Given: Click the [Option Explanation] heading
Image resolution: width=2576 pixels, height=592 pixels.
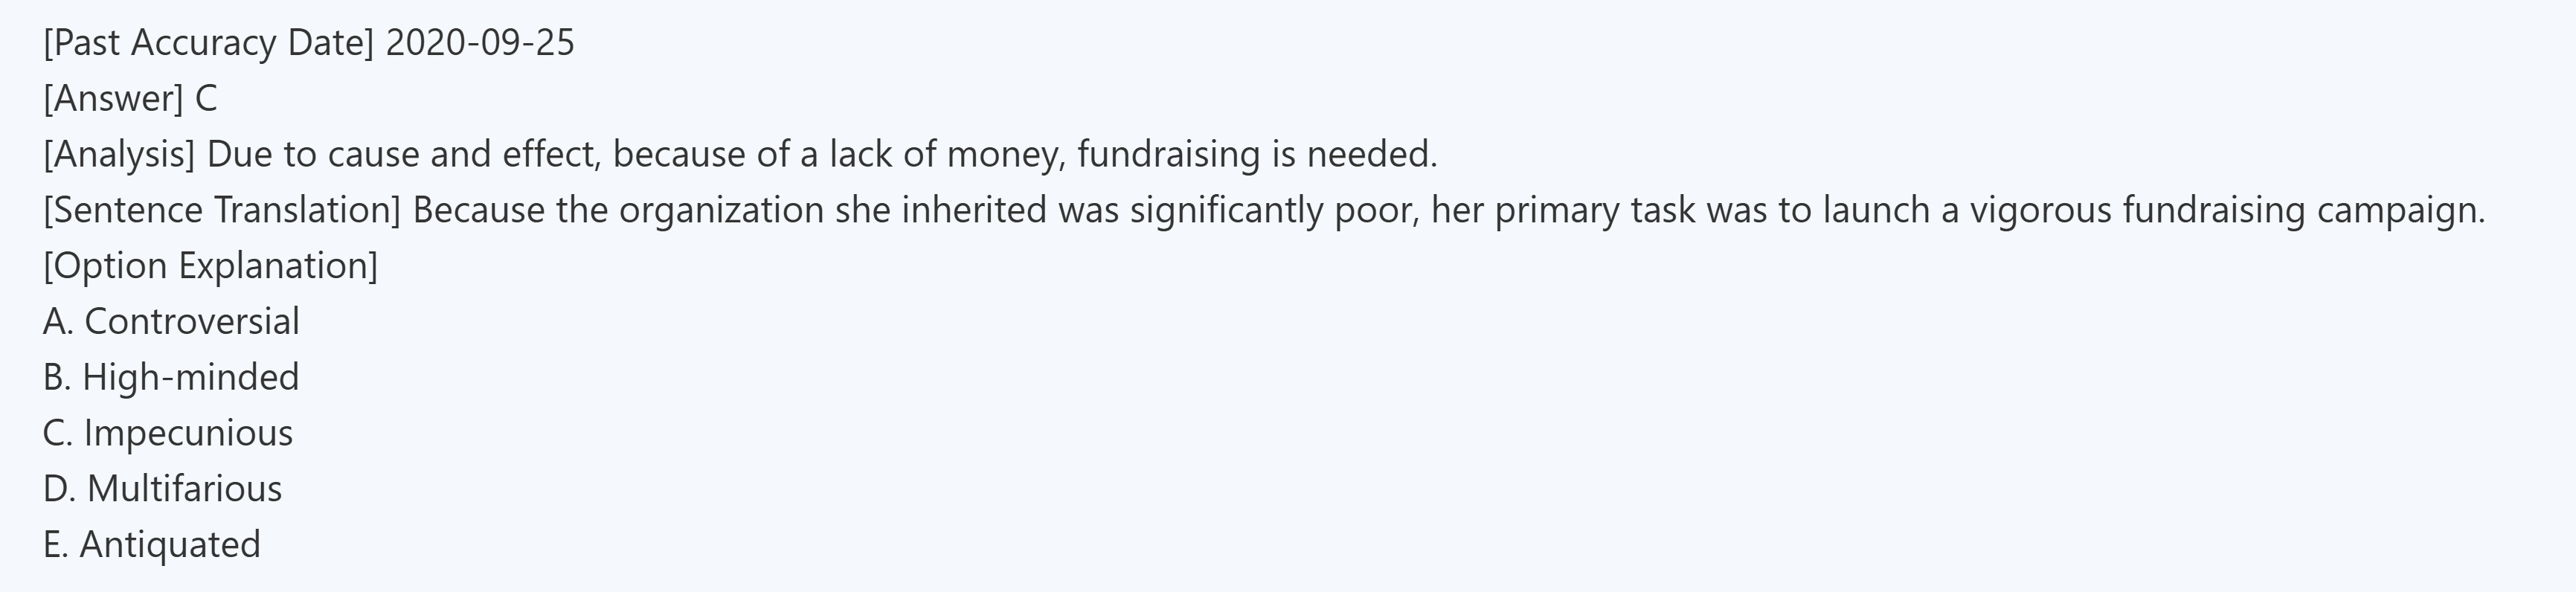Looking at the screenshot, I should point(210,266).
